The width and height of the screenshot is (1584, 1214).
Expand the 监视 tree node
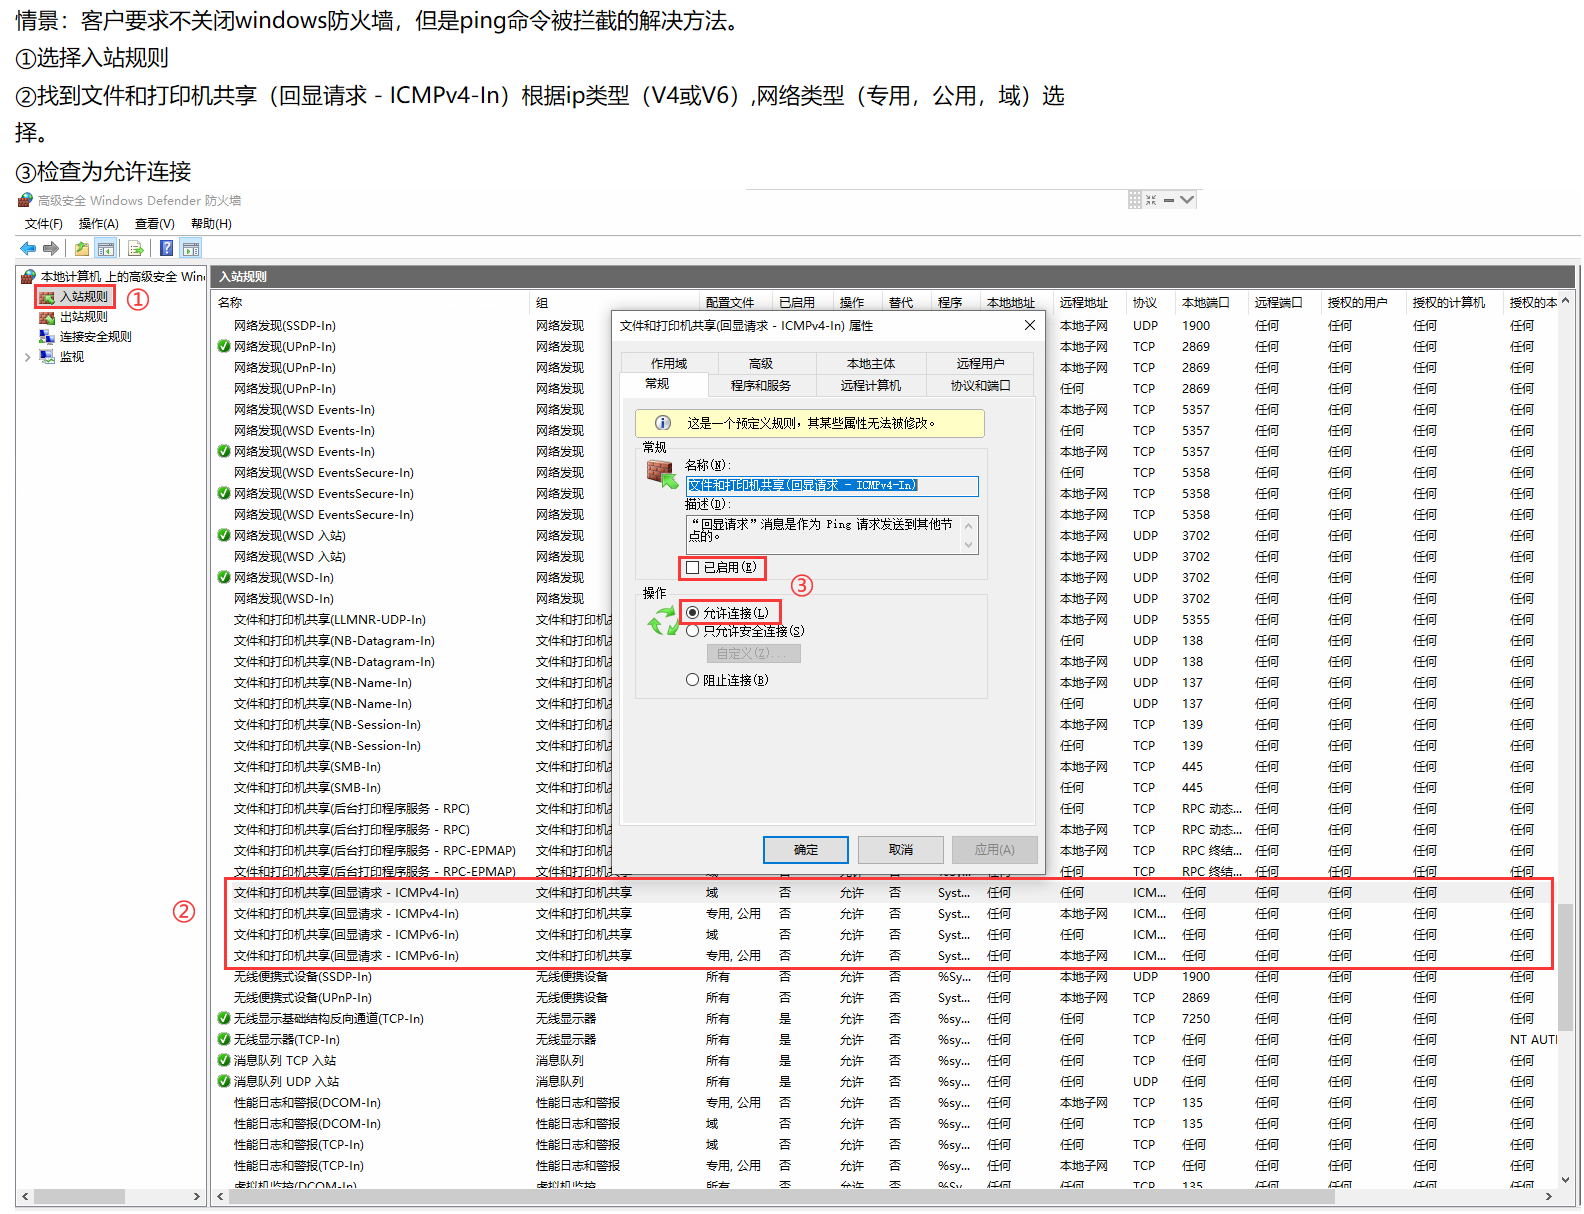coord(27,357)
